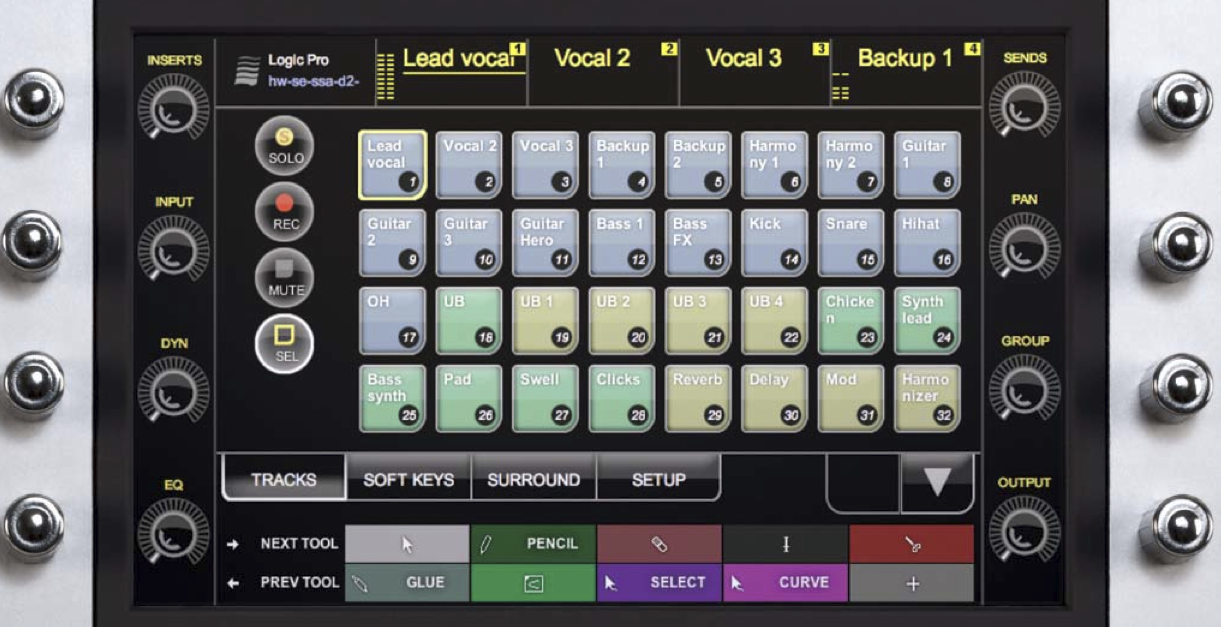
Task: Select the Backup 1 header channel
Action: point(906,72)
